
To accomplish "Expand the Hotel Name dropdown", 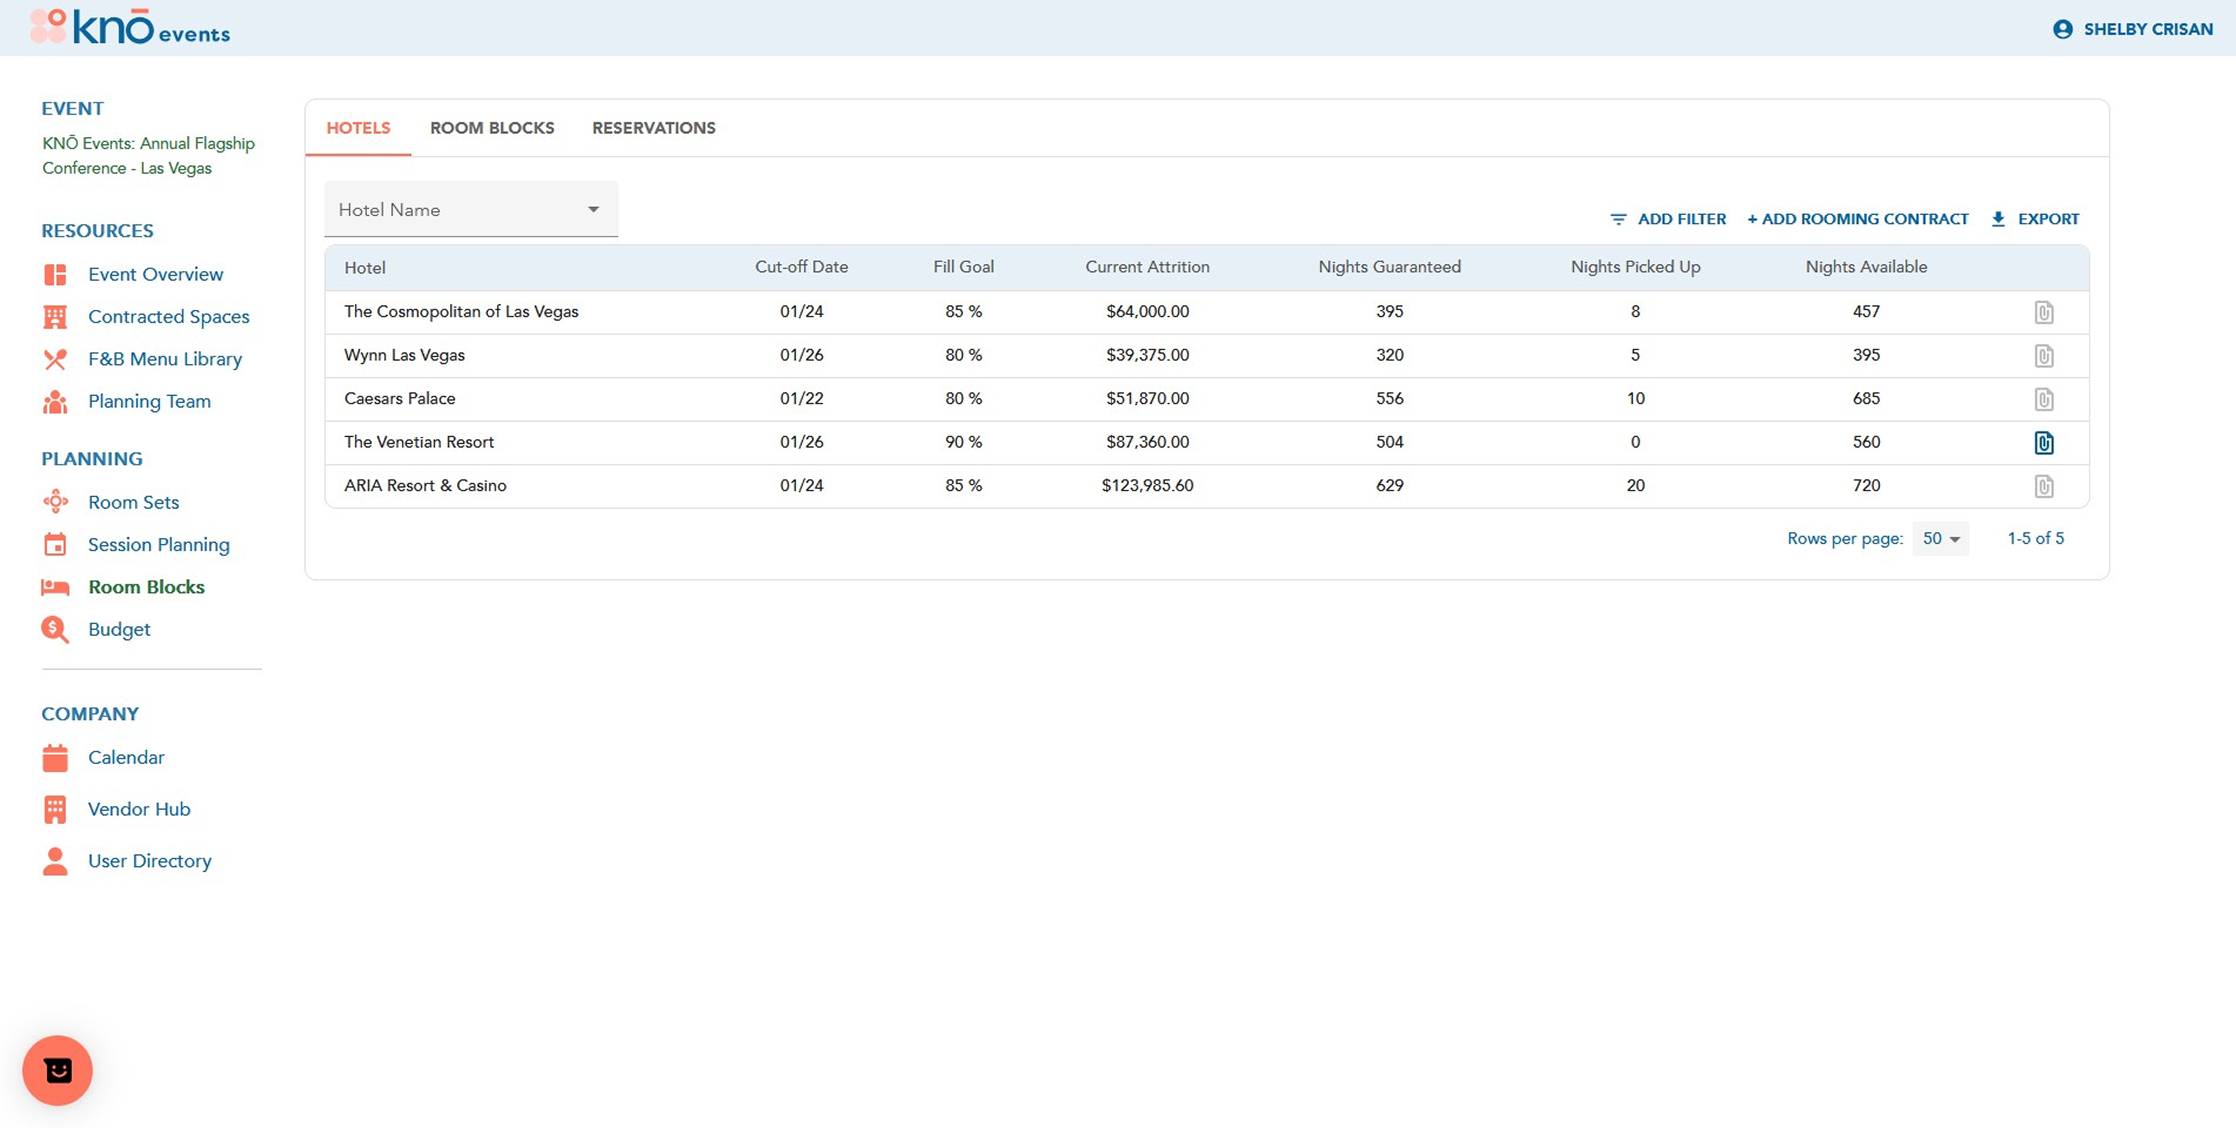I will (x=470, y=210).
